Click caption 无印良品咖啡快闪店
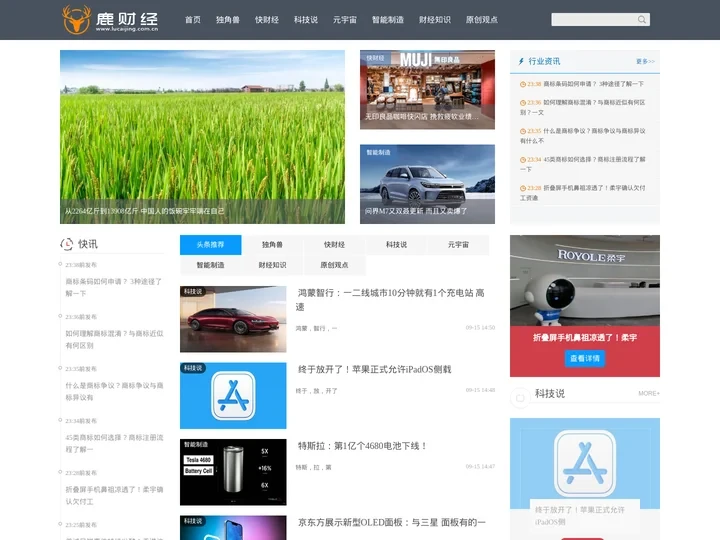Viewport: 720px width, 540px height. click(x=422, y=117)
